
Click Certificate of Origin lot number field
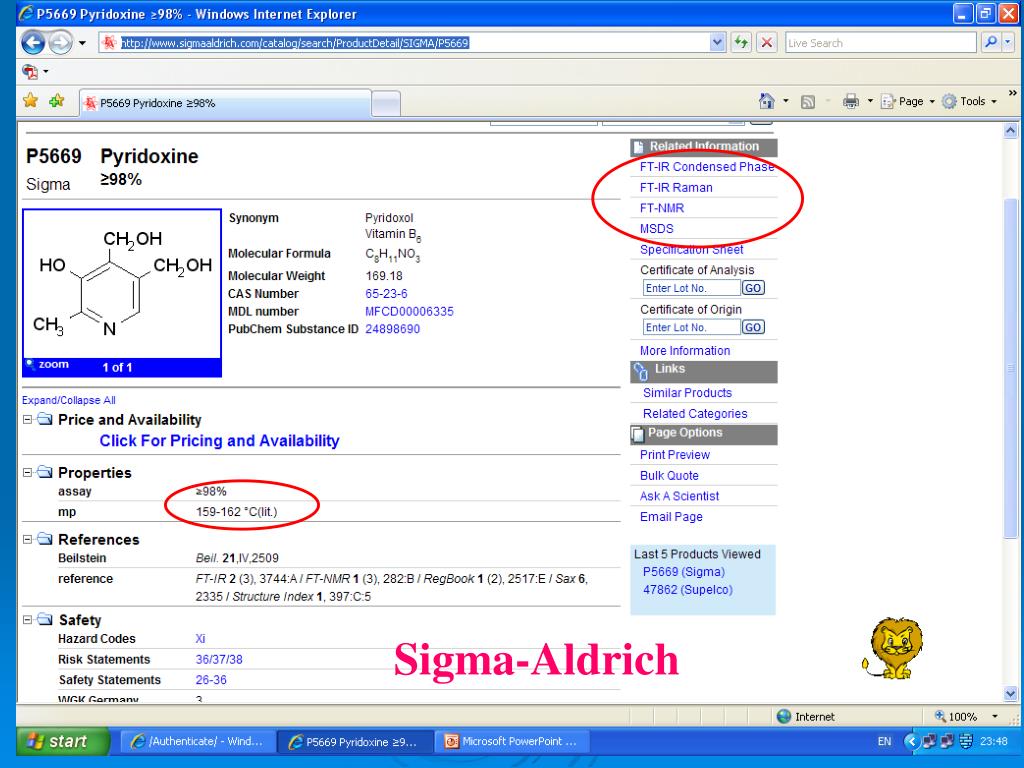click(691, 327)
